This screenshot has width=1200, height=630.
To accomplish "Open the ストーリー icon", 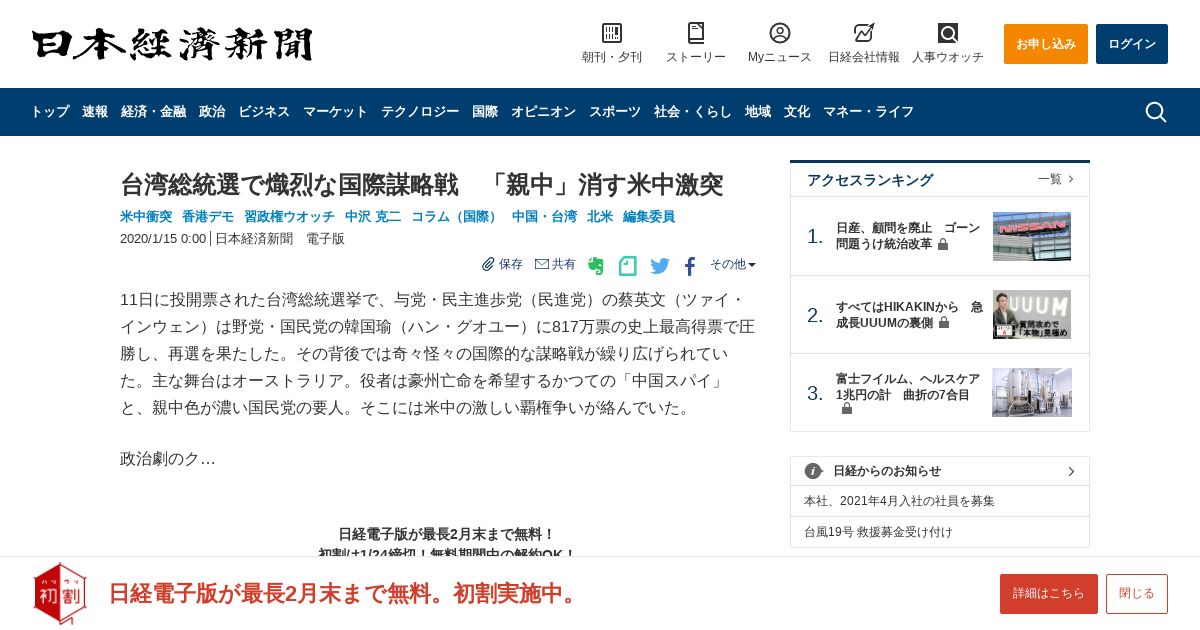I will (x=696, y=33).
